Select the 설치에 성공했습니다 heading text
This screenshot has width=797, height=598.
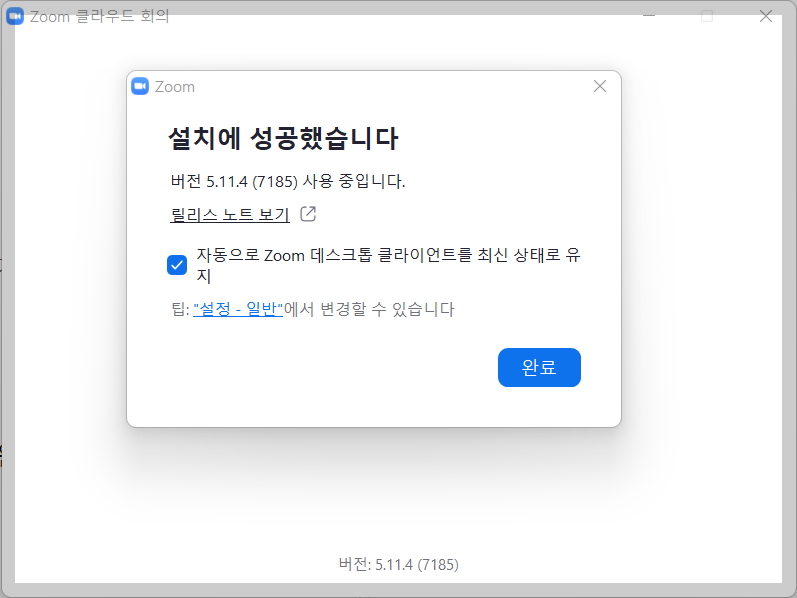tap(283, 138)
